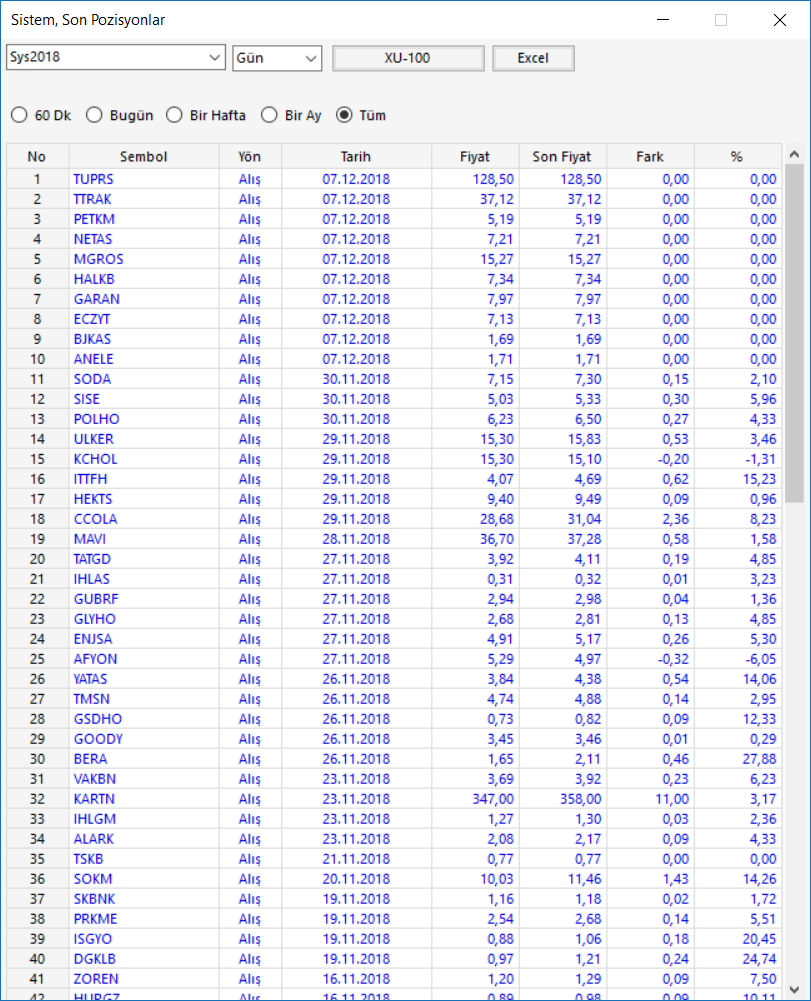Click the TATGD symbol
The width and height of the screenshot is (811, 1001).
click(x=92, y=559)
